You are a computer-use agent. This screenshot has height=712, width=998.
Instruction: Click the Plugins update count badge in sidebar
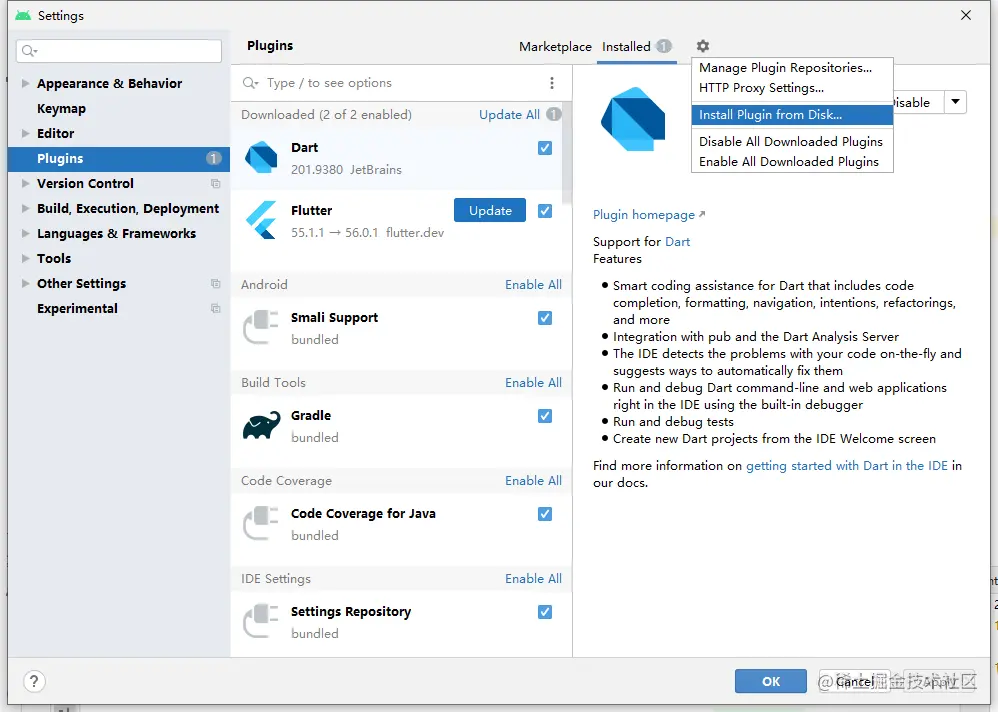coord(214,158)
